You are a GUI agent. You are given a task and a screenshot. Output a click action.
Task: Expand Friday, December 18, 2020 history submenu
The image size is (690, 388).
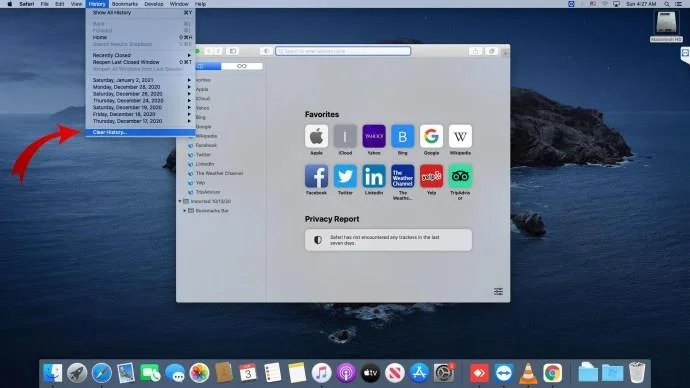140,114
